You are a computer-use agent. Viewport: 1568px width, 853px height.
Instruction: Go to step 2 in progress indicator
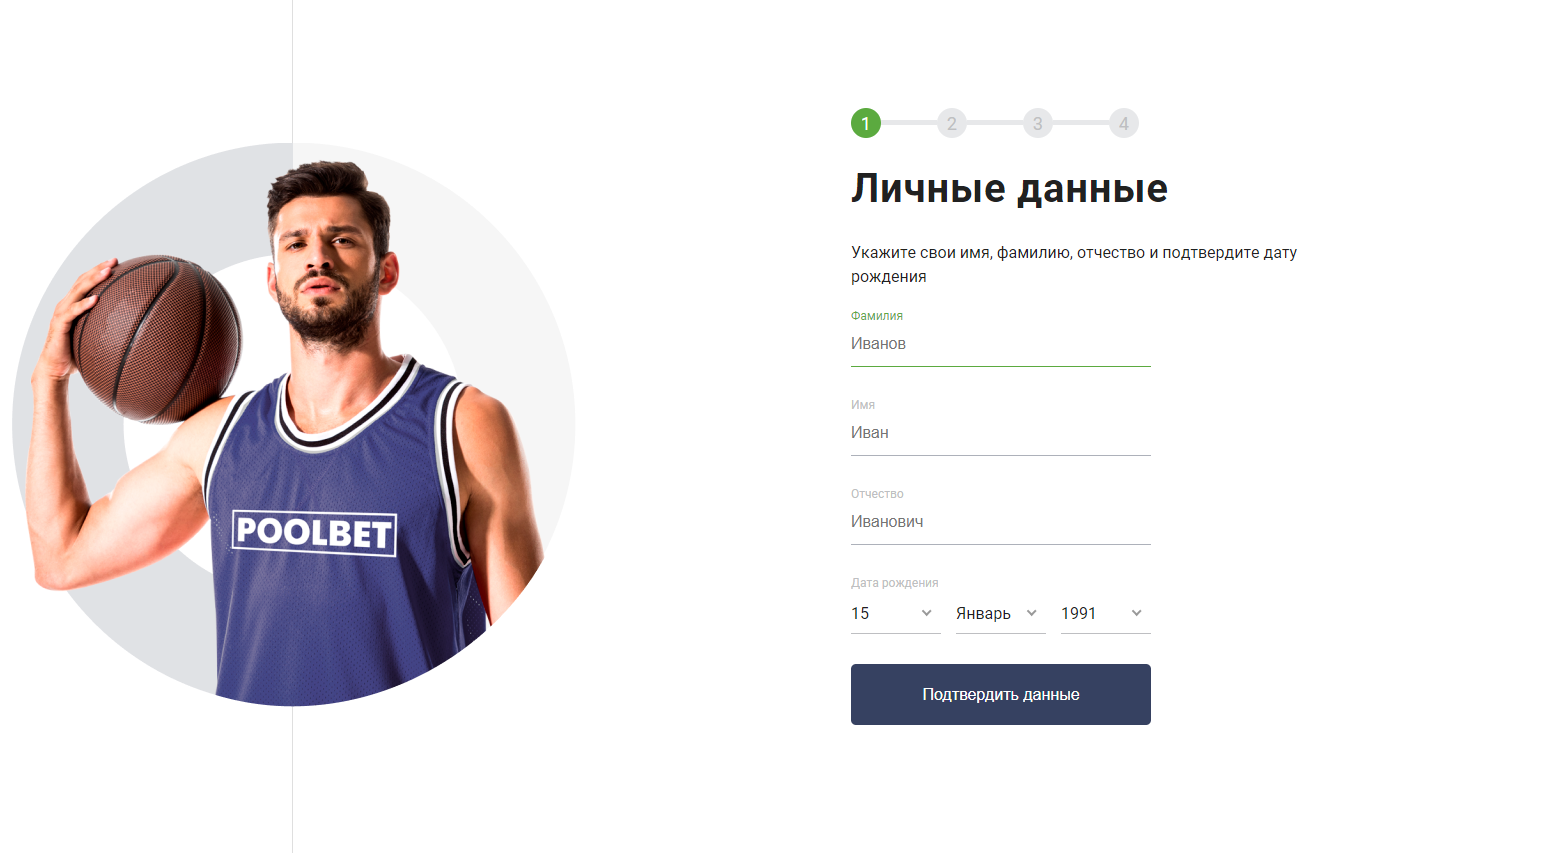[952, 123]
